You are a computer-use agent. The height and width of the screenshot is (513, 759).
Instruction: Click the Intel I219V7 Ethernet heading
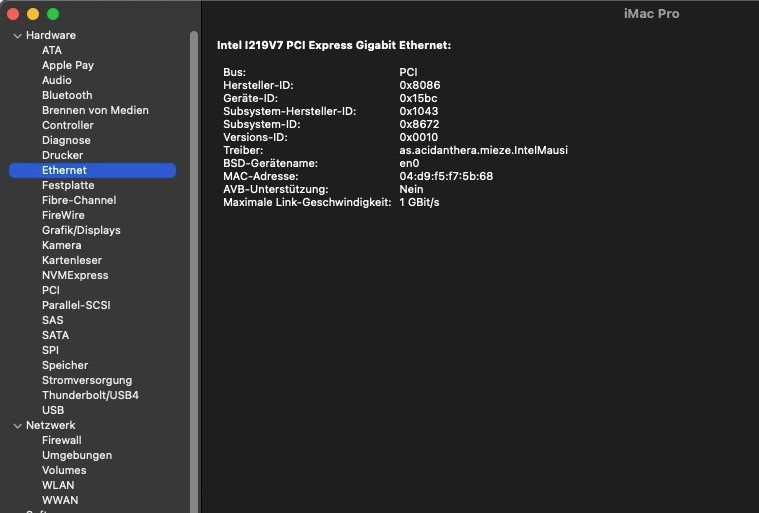334,45
